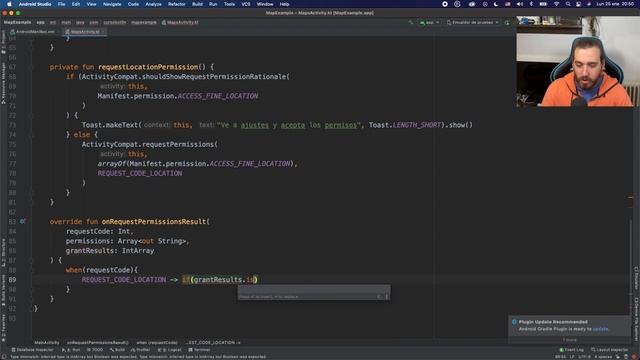Open the Event Log panel
This screenshot has width=640, height=360.
coord(571,350)
